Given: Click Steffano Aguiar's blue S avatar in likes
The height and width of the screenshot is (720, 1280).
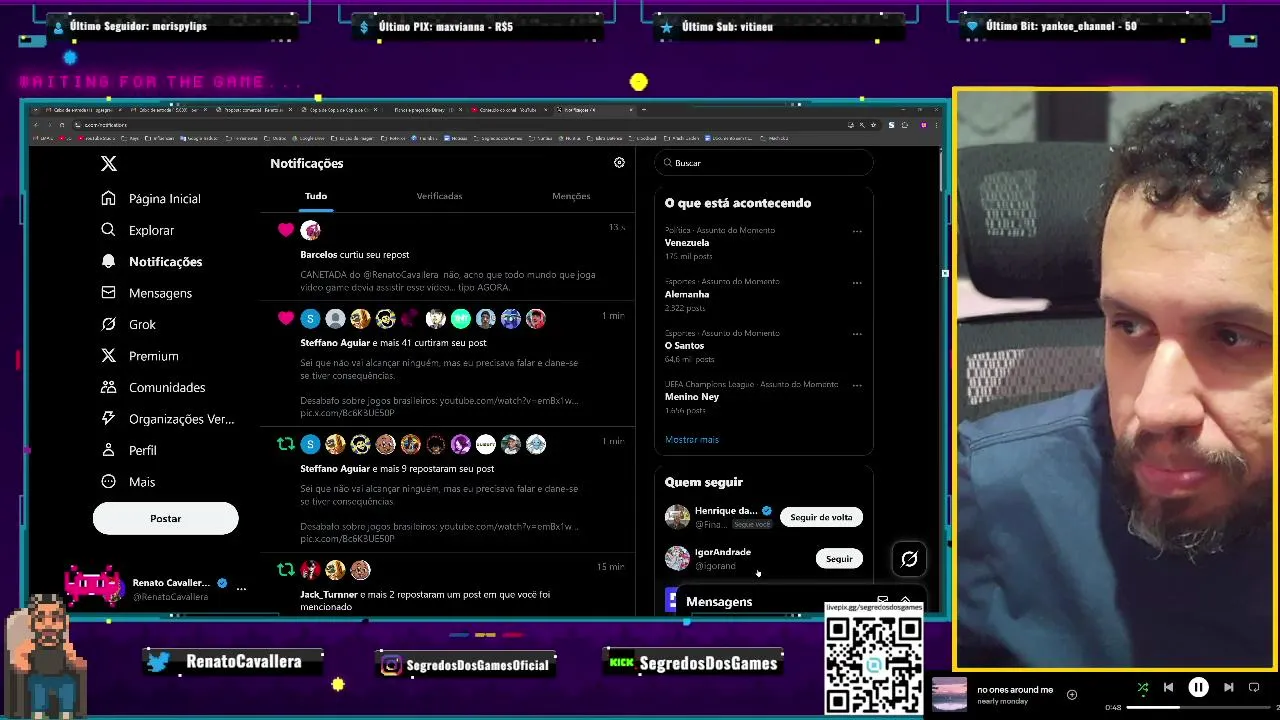Looking at the screenshot, I should 310,319.
